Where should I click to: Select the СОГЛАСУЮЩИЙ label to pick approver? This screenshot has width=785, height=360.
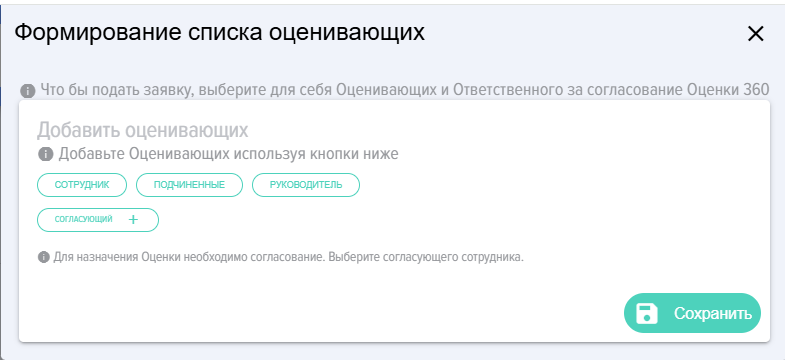(x=84, y=219)
